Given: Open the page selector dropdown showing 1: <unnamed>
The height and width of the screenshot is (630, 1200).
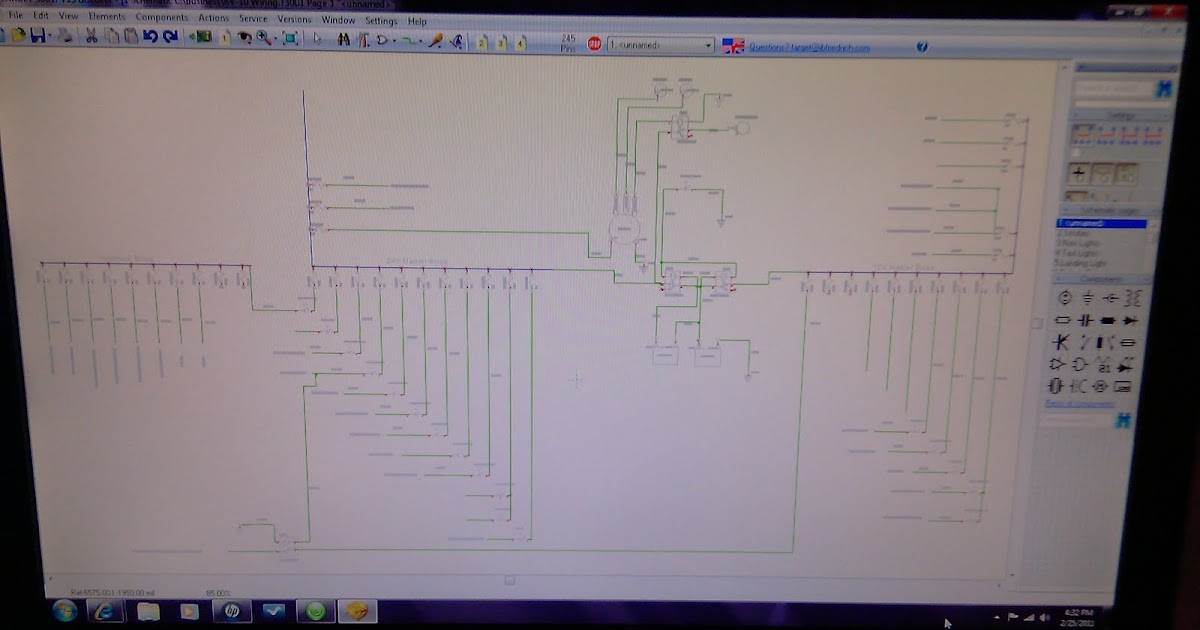Looking at the screenshot, I should (711, 44).
